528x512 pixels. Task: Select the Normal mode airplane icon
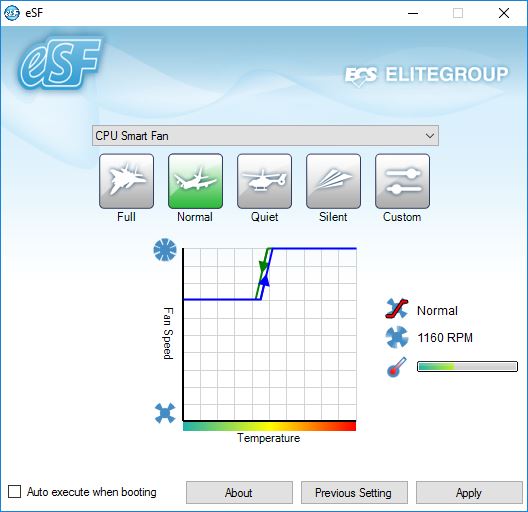[195, 181]
